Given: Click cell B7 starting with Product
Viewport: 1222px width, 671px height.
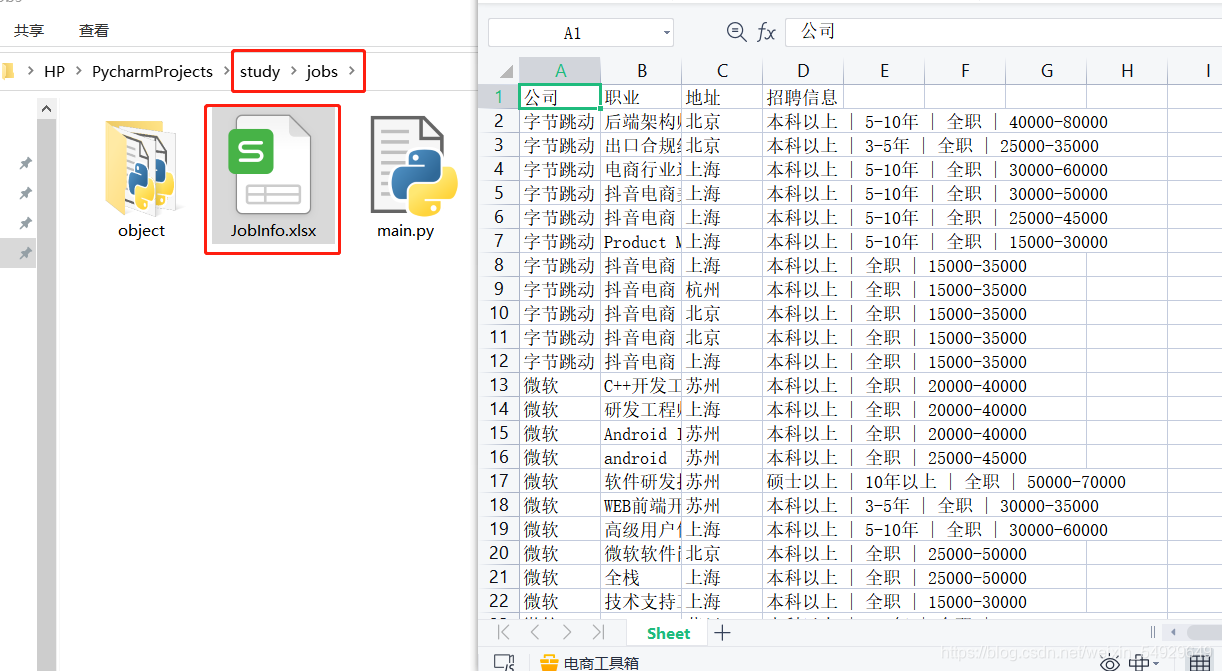Looking at the screenshot, I should 641,241.
